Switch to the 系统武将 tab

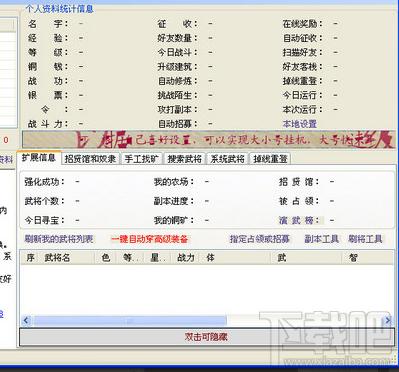point(228,159)
